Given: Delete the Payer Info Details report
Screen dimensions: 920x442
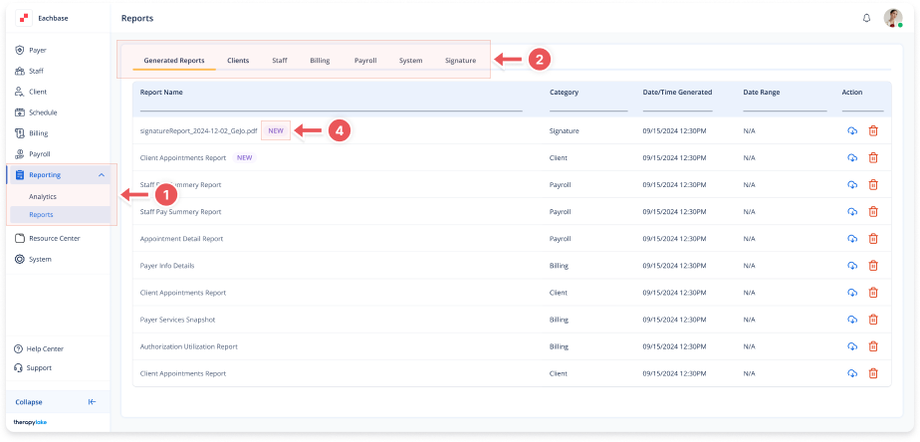Looking at the screenshot, I should [x=873, y=266].
